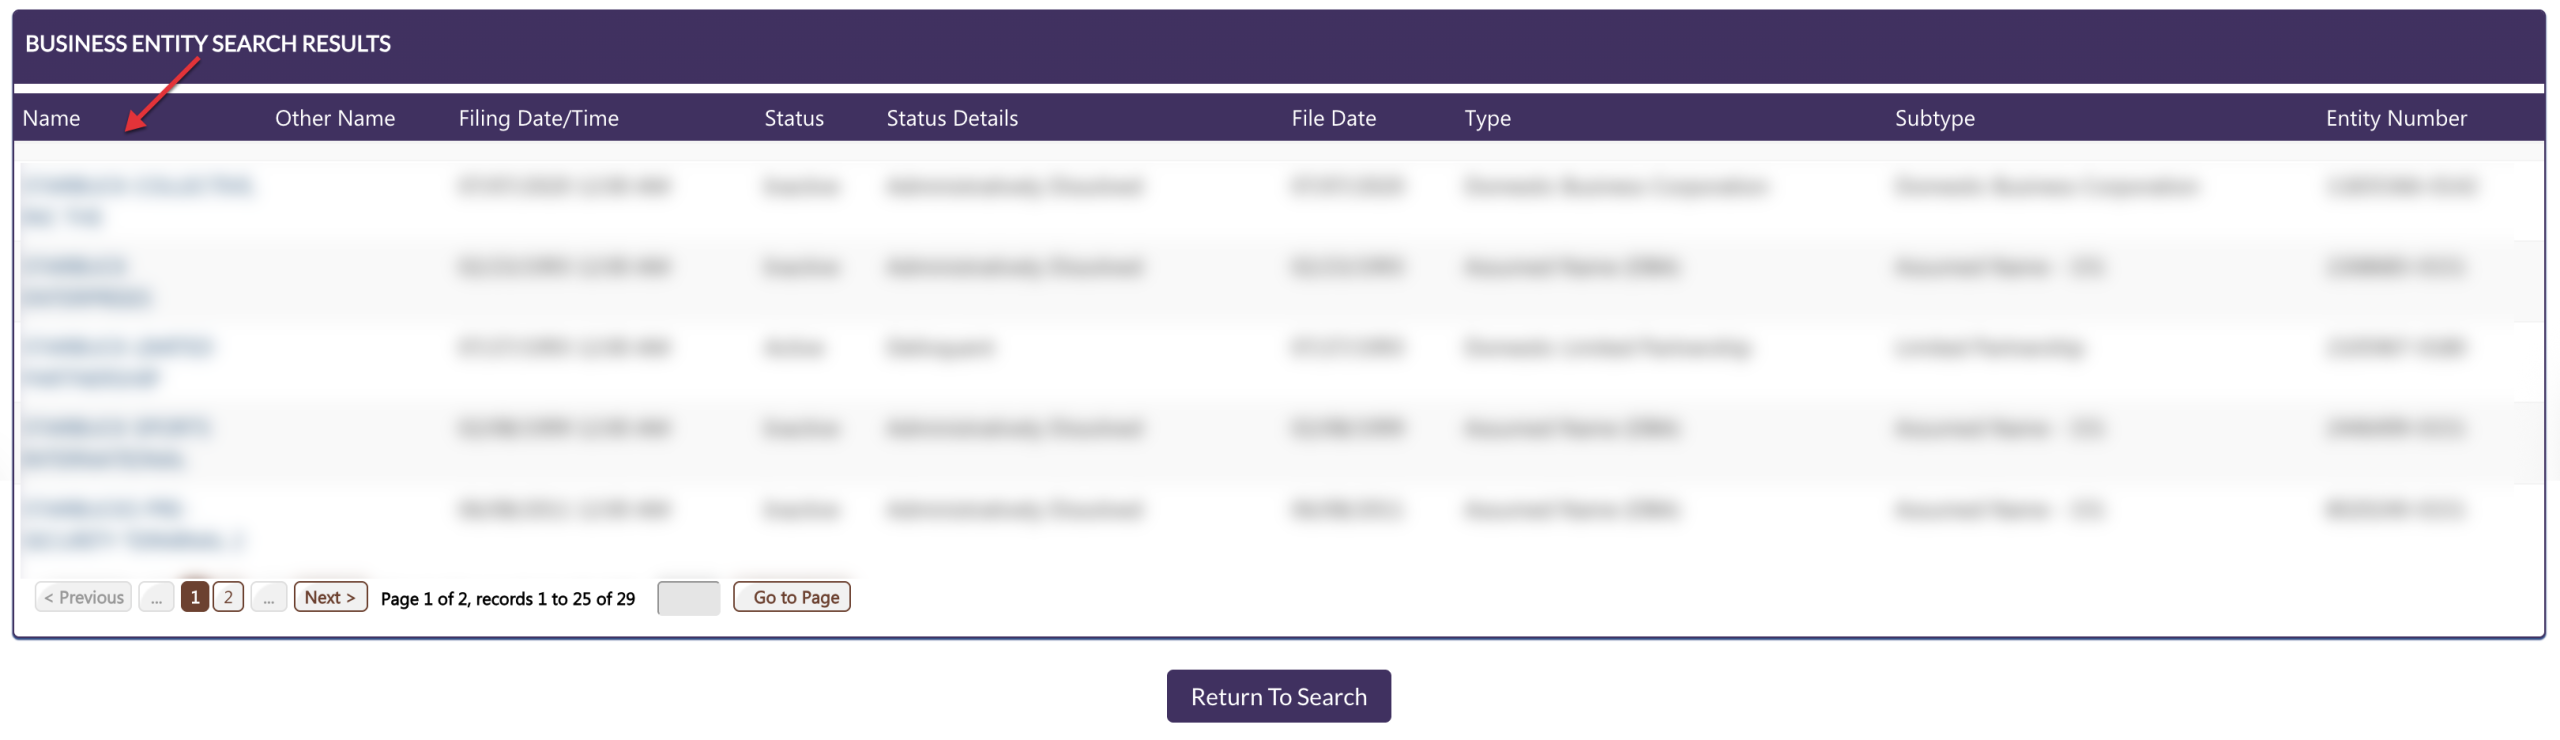Open the entity link with Delinquent status
The image size is (2560, 740).
(x=116, y=347)
